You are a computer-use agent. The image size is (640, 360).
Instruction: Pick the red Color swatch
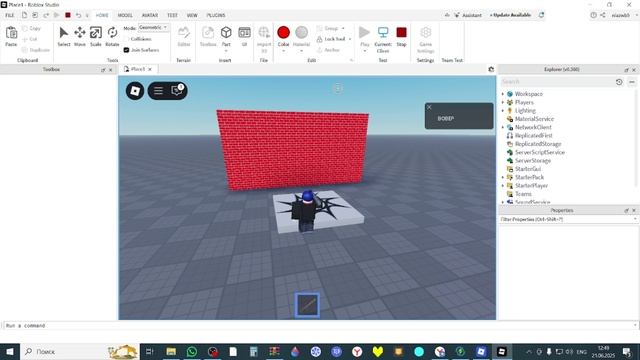(283, 32)
